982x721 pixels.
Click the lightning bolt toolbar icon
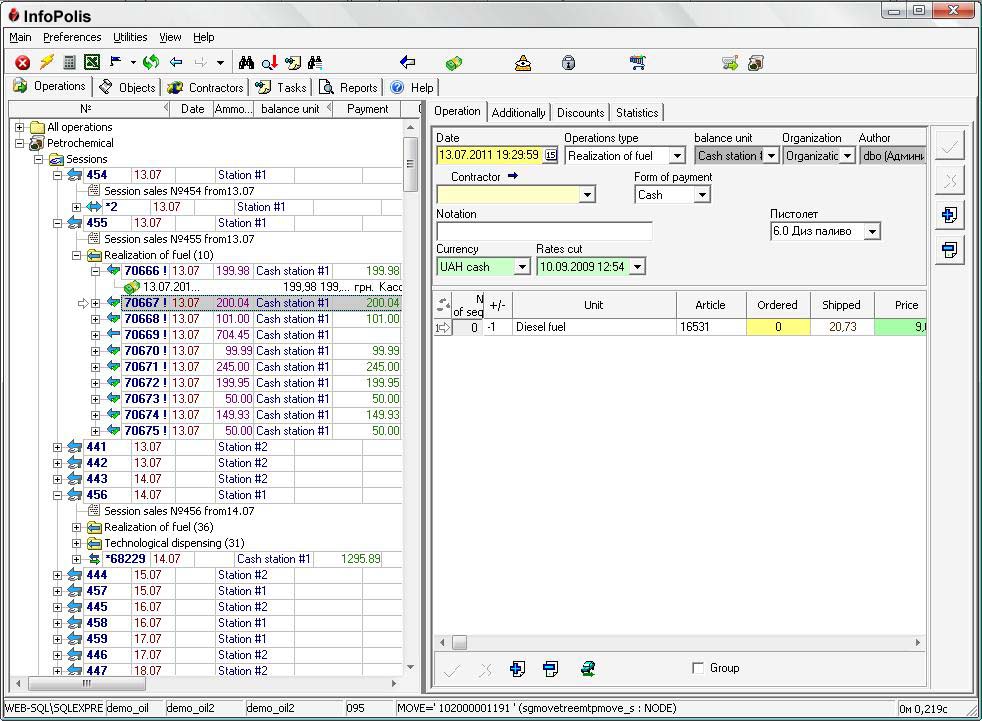[46, 62]
